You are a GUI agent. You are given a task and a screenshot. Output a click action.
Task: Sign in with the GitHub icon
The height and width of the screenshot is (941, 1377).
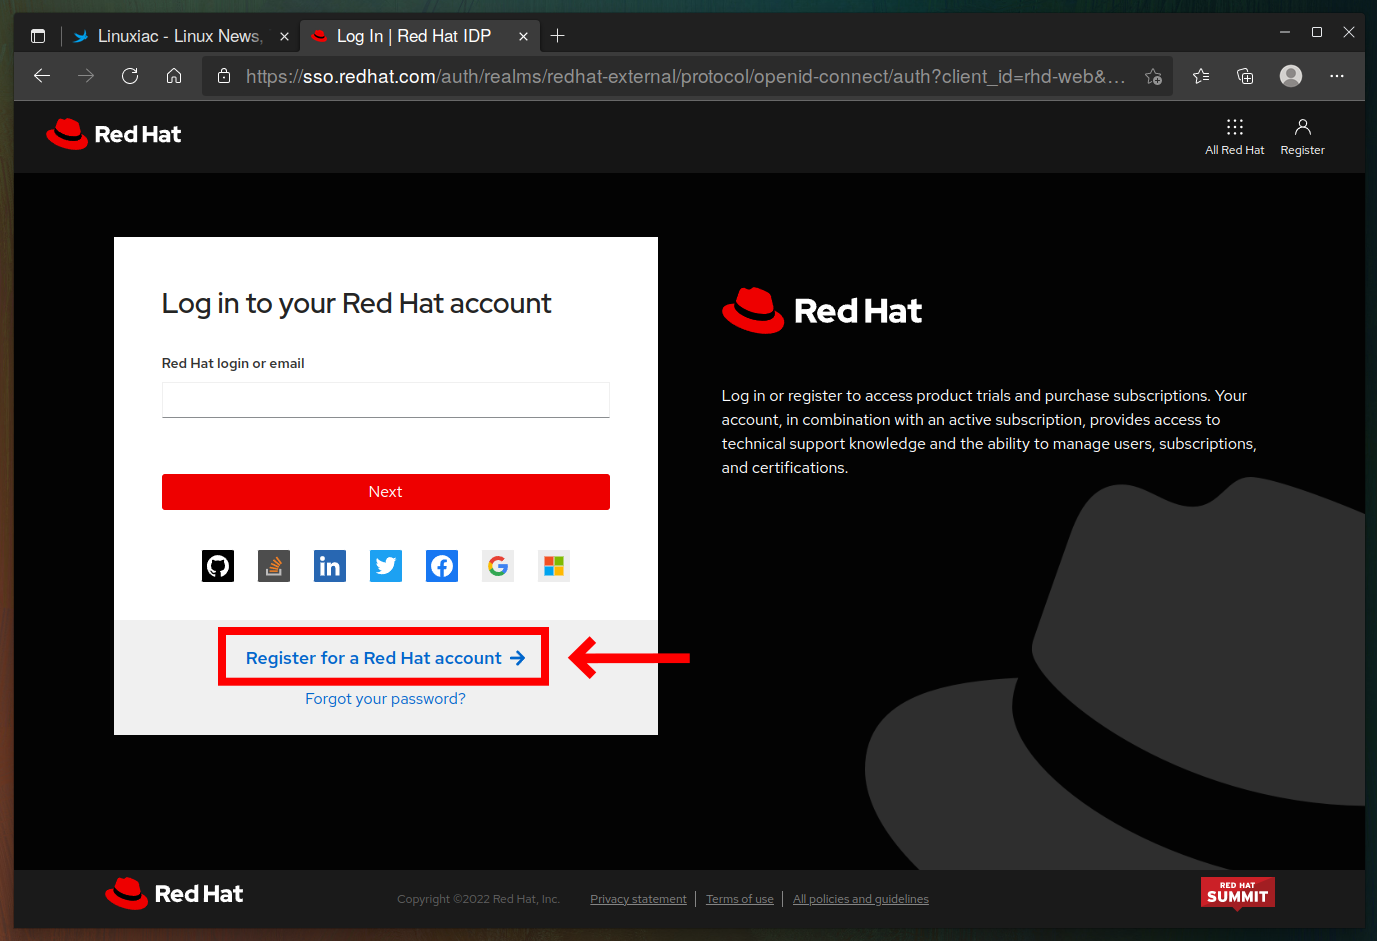click(218, 566)
